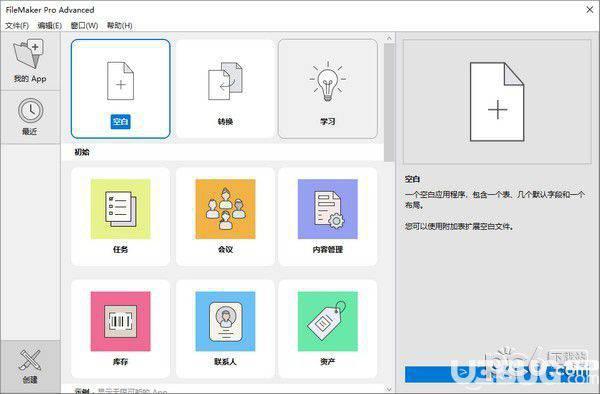600x394 pixels.
Task: Select the 创建 create section
Action: coord(30,366)
